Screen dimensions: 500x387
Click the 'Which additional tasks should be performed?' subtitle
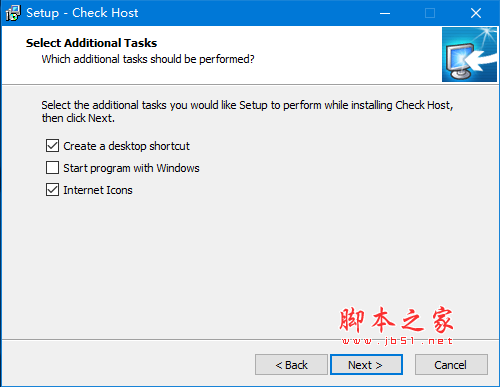click(x=148, y=59)
